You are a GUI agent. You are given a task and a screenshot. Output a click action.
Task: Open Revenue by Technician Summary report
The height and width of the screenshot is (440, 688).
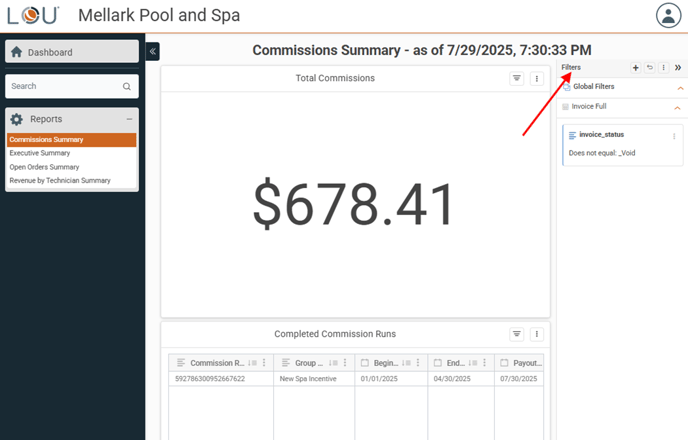pos(60,181)
